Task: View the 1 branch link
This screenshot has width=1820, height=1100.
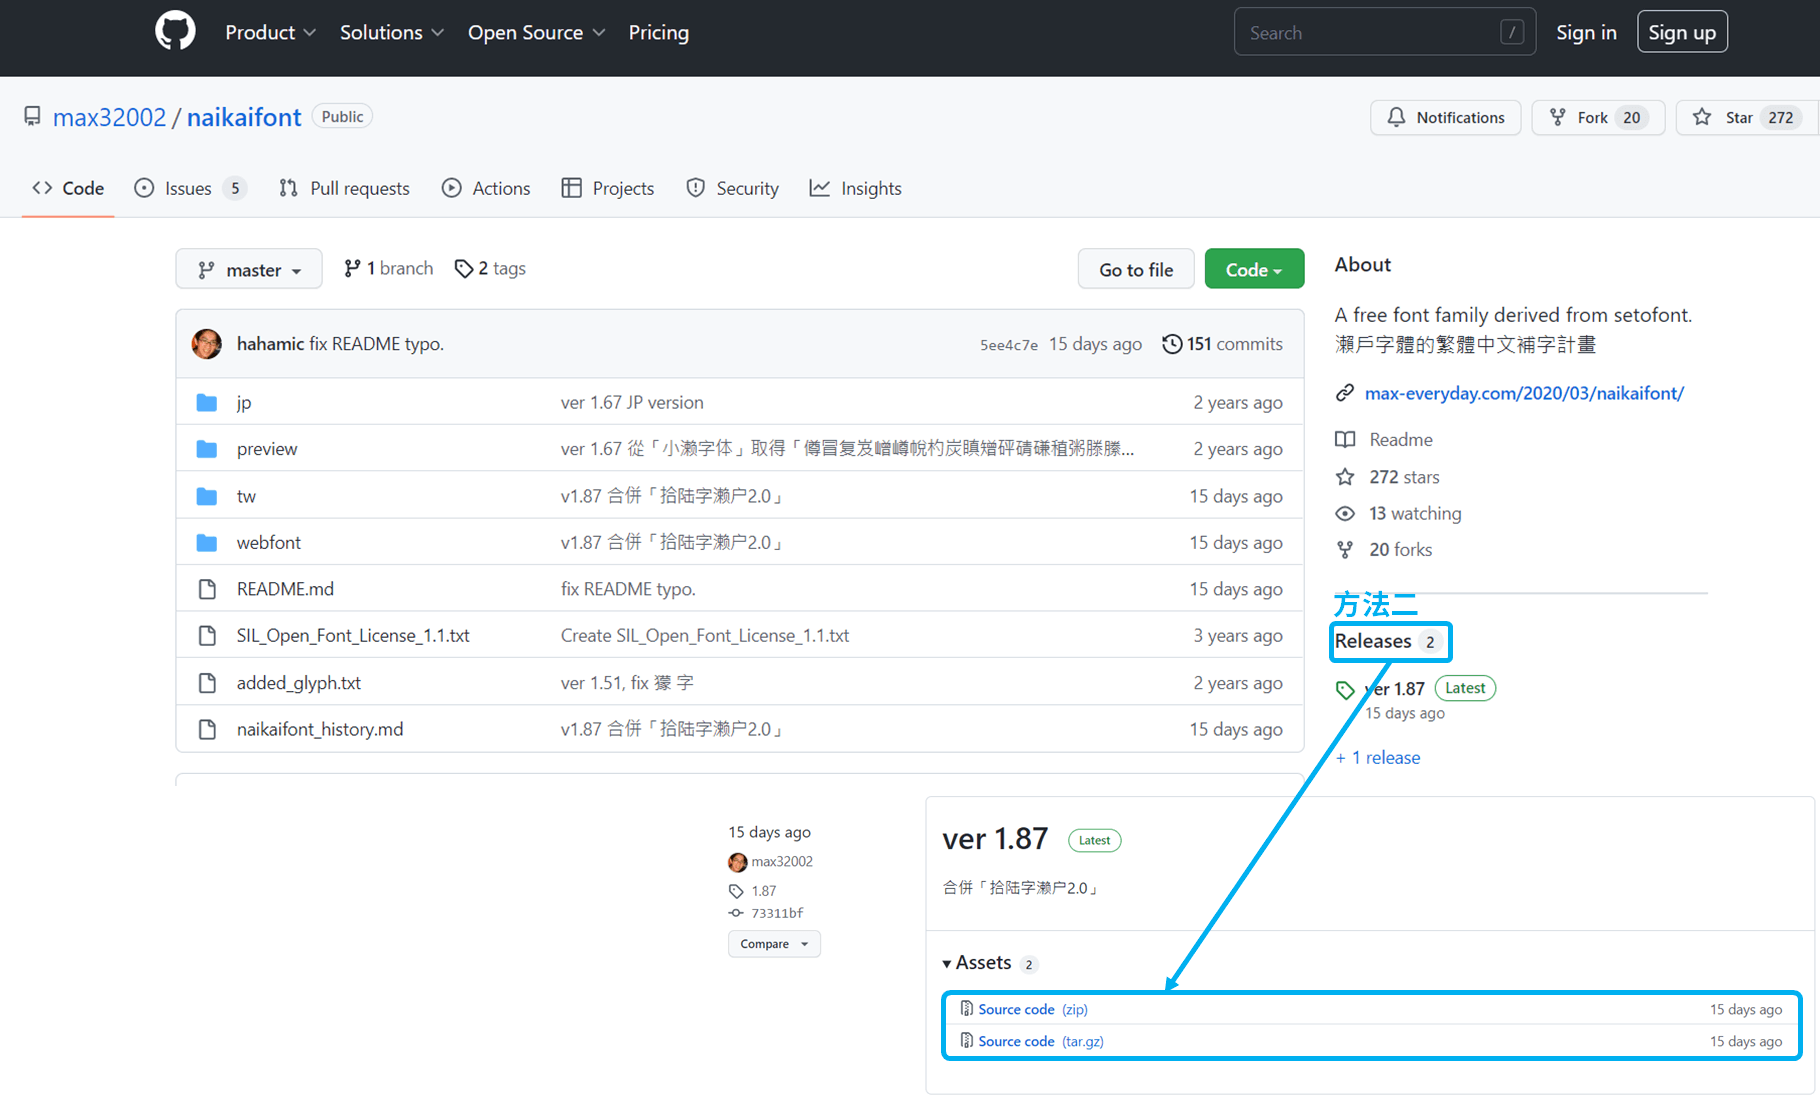Action: [x=388, y=268]
